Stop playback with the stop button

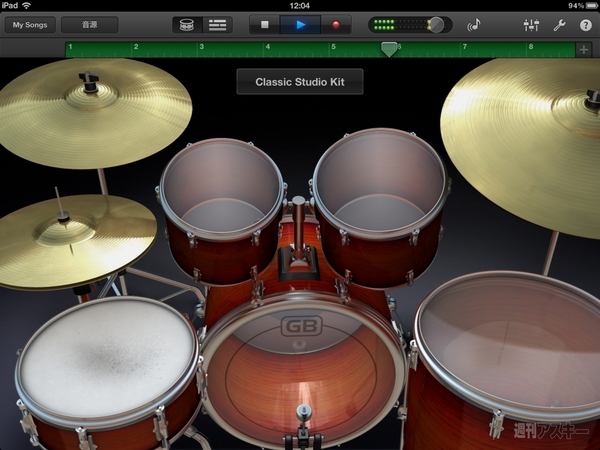point(264,25)
